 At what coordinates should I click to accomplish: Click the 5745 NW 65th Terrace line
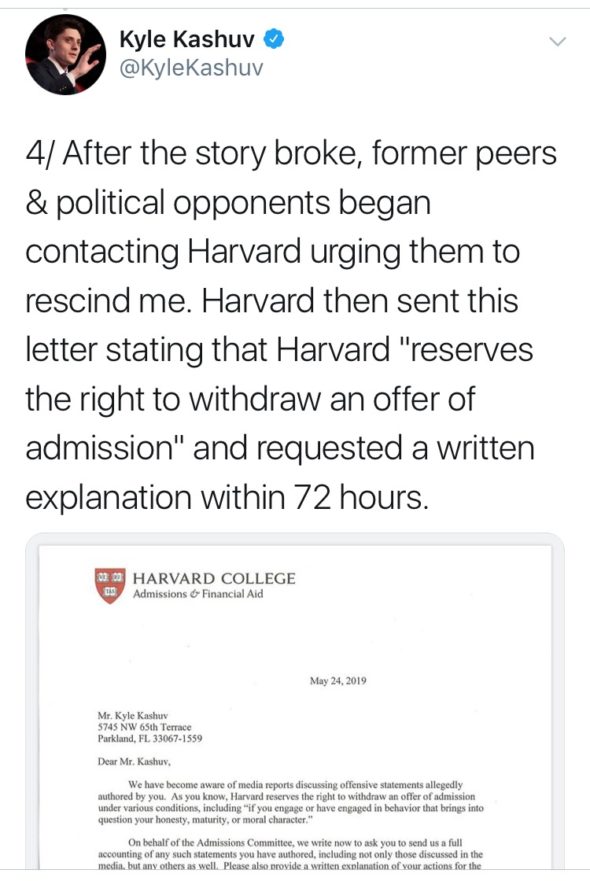click(x=144, y=727)
